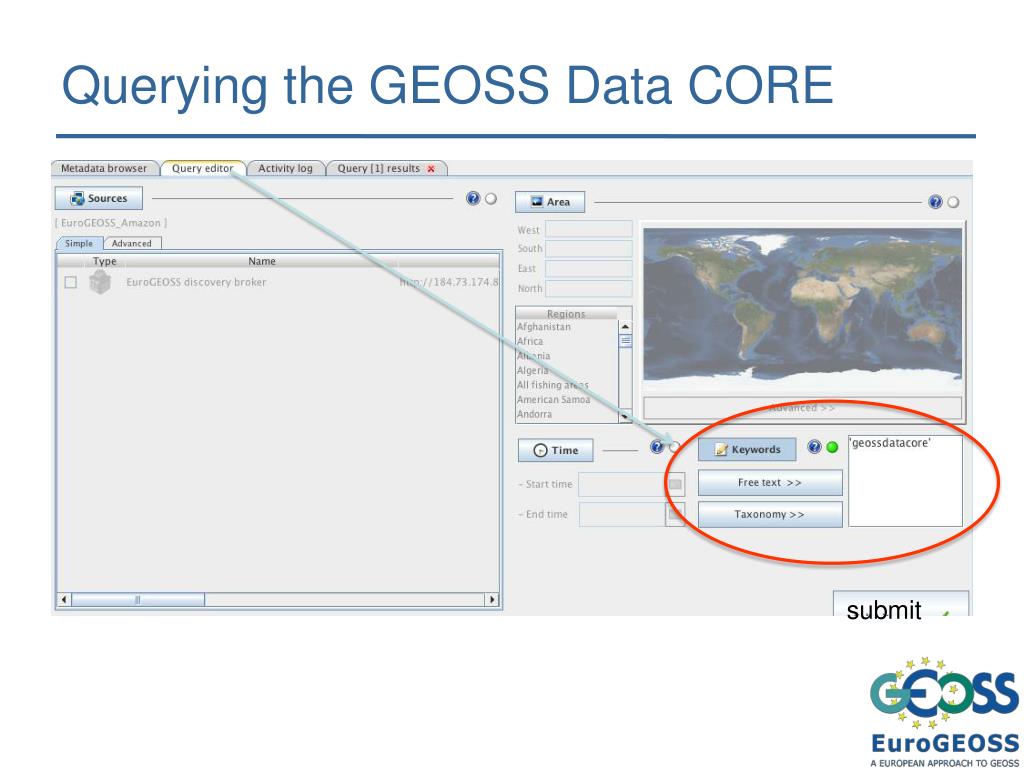This screenshot has height=768, width=1024.
Task: Select Andorra in Regions list
Action: [x=535, y=414]
